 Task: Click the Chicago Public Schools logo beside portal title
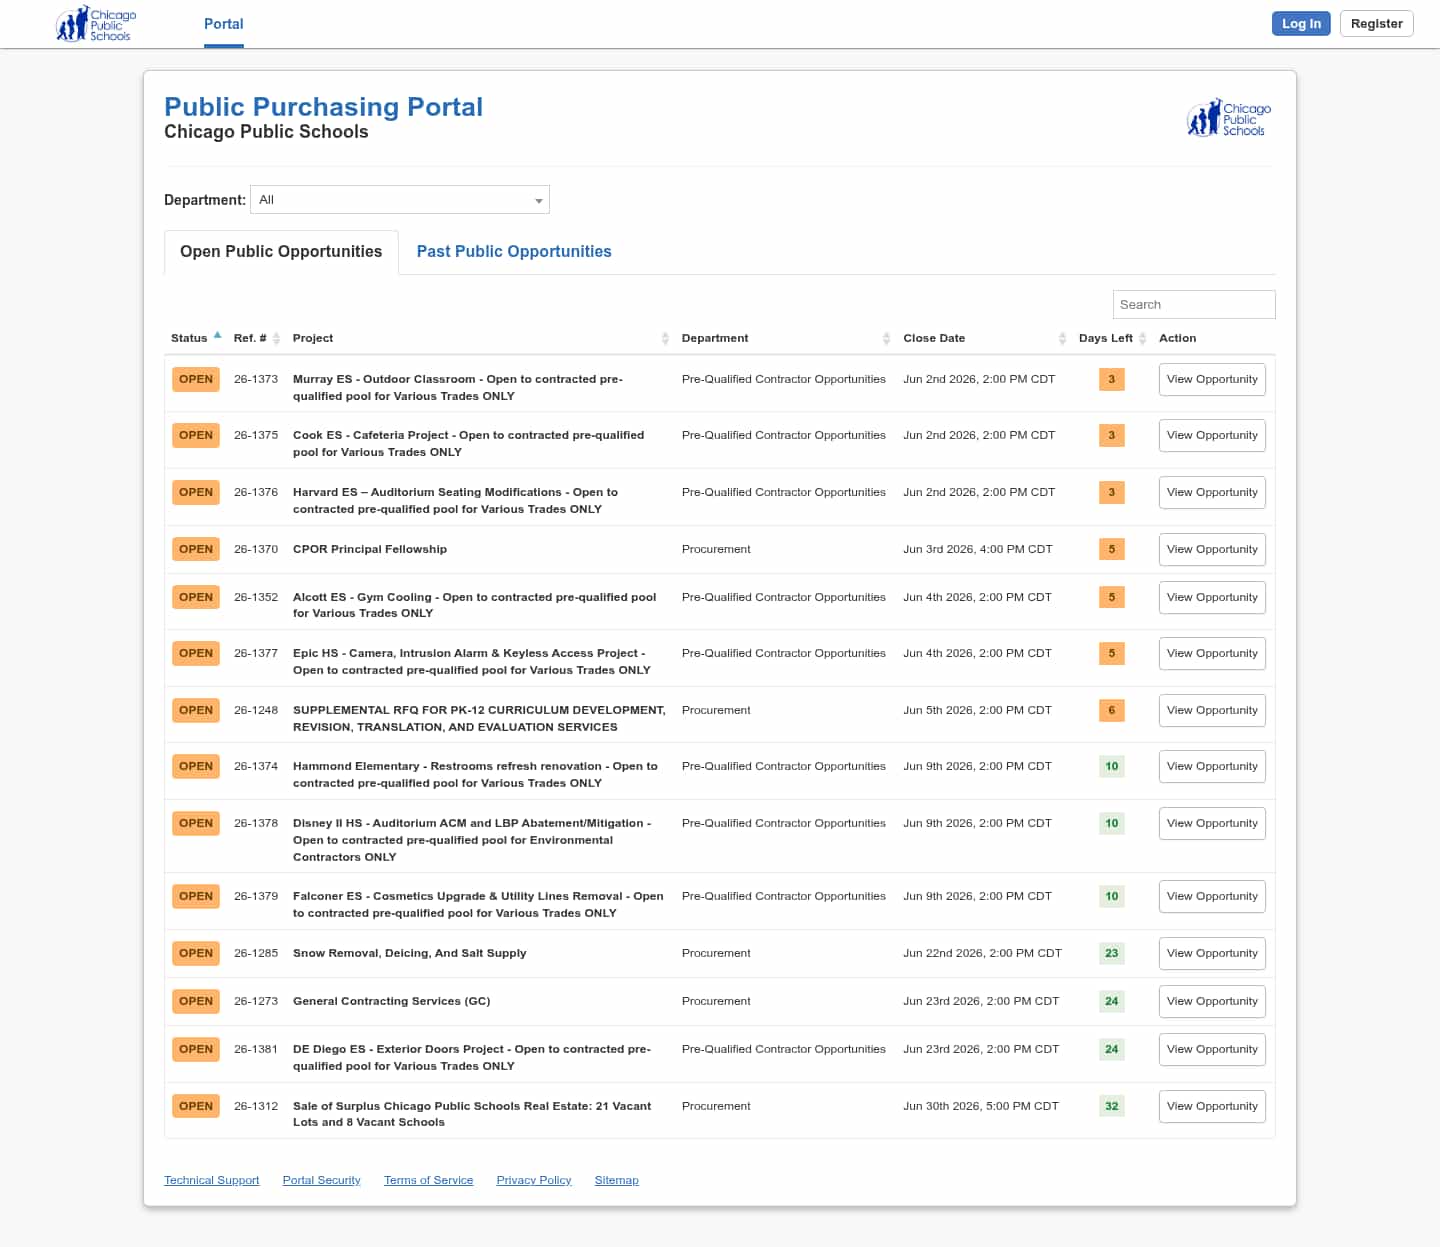point(1229,119)
